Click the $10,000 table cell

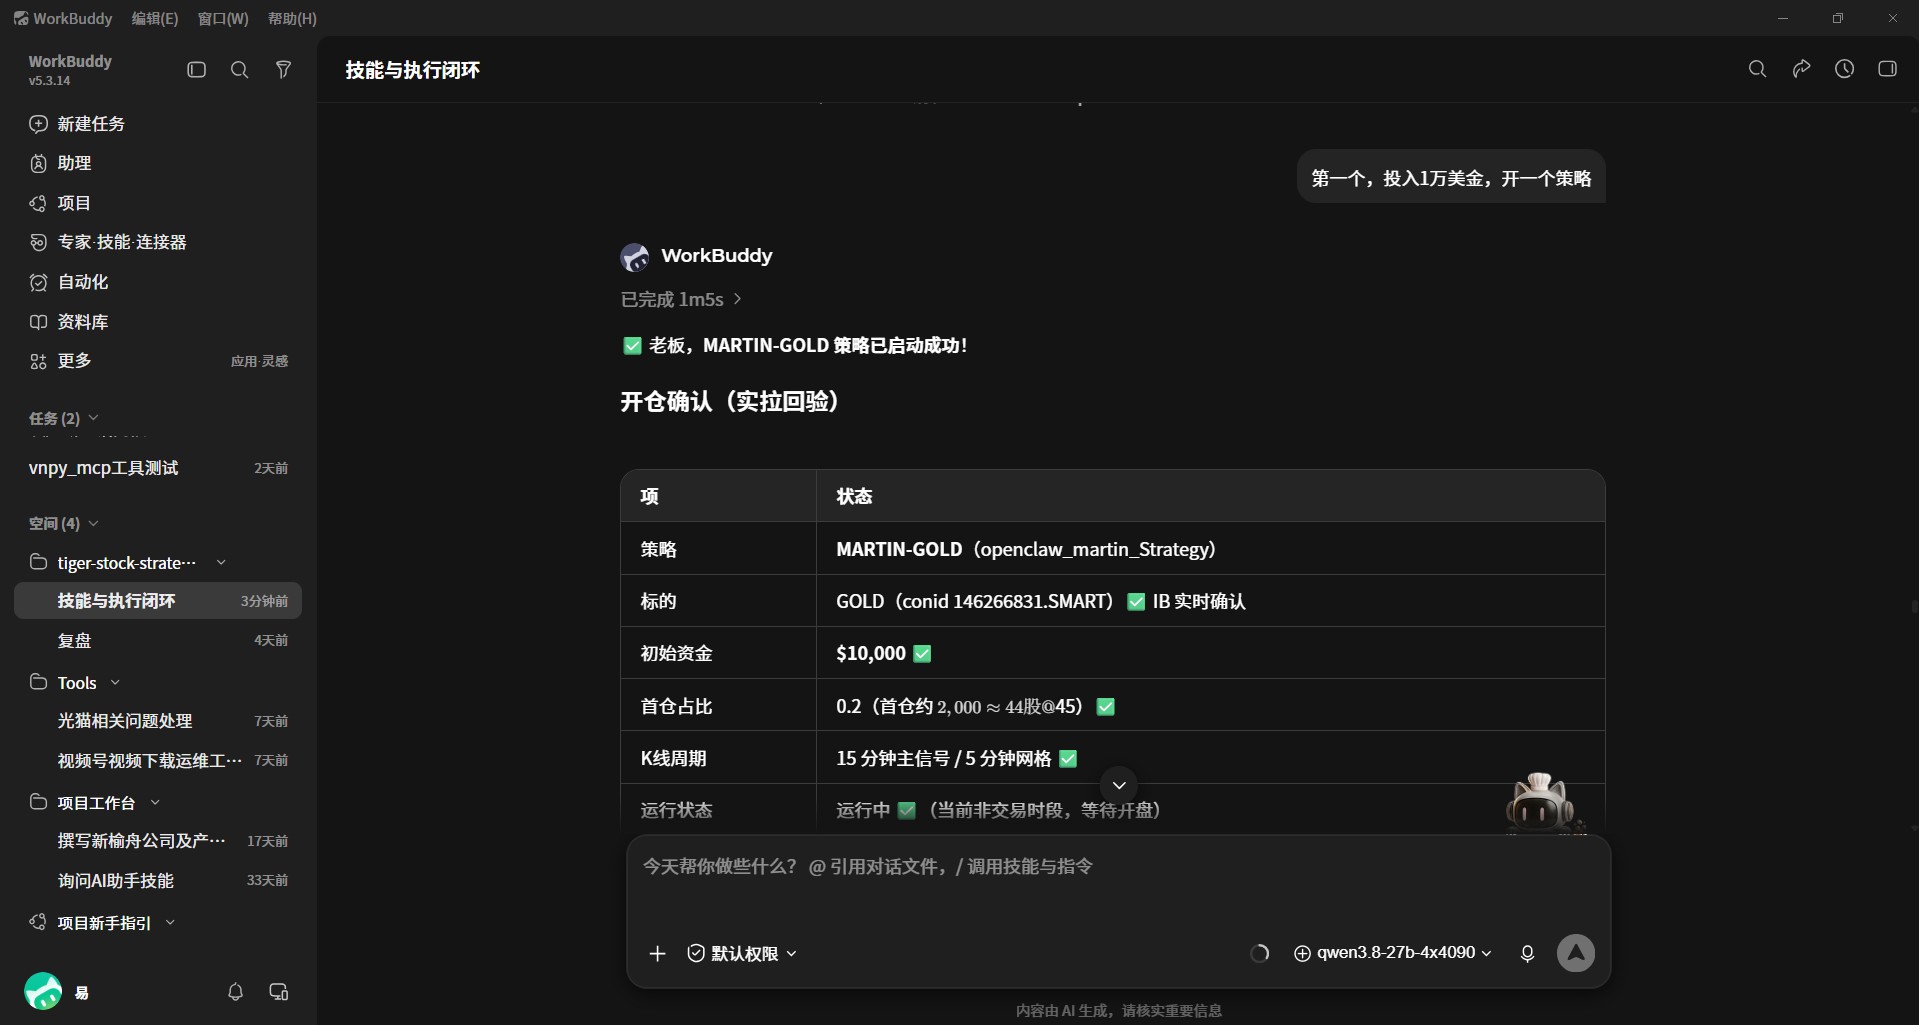click(1210, 653)
